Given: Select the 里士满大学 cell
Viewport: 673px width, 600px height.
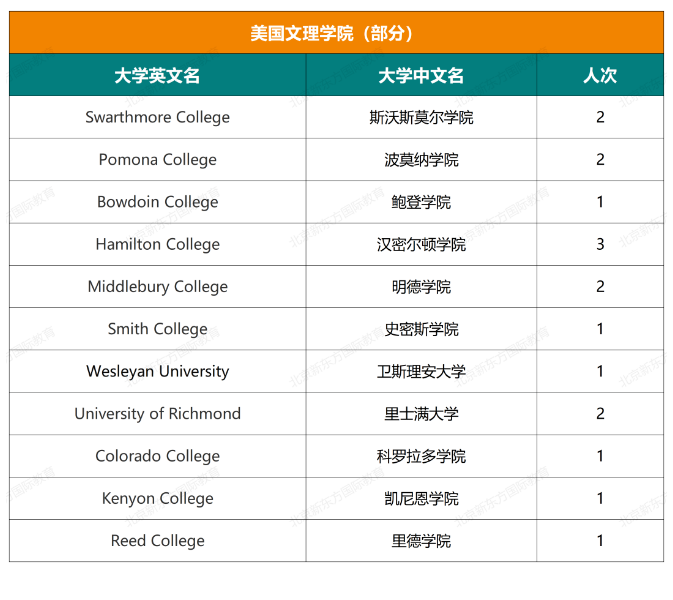Looking at the screenshot, I should click(x=421, y=414).
